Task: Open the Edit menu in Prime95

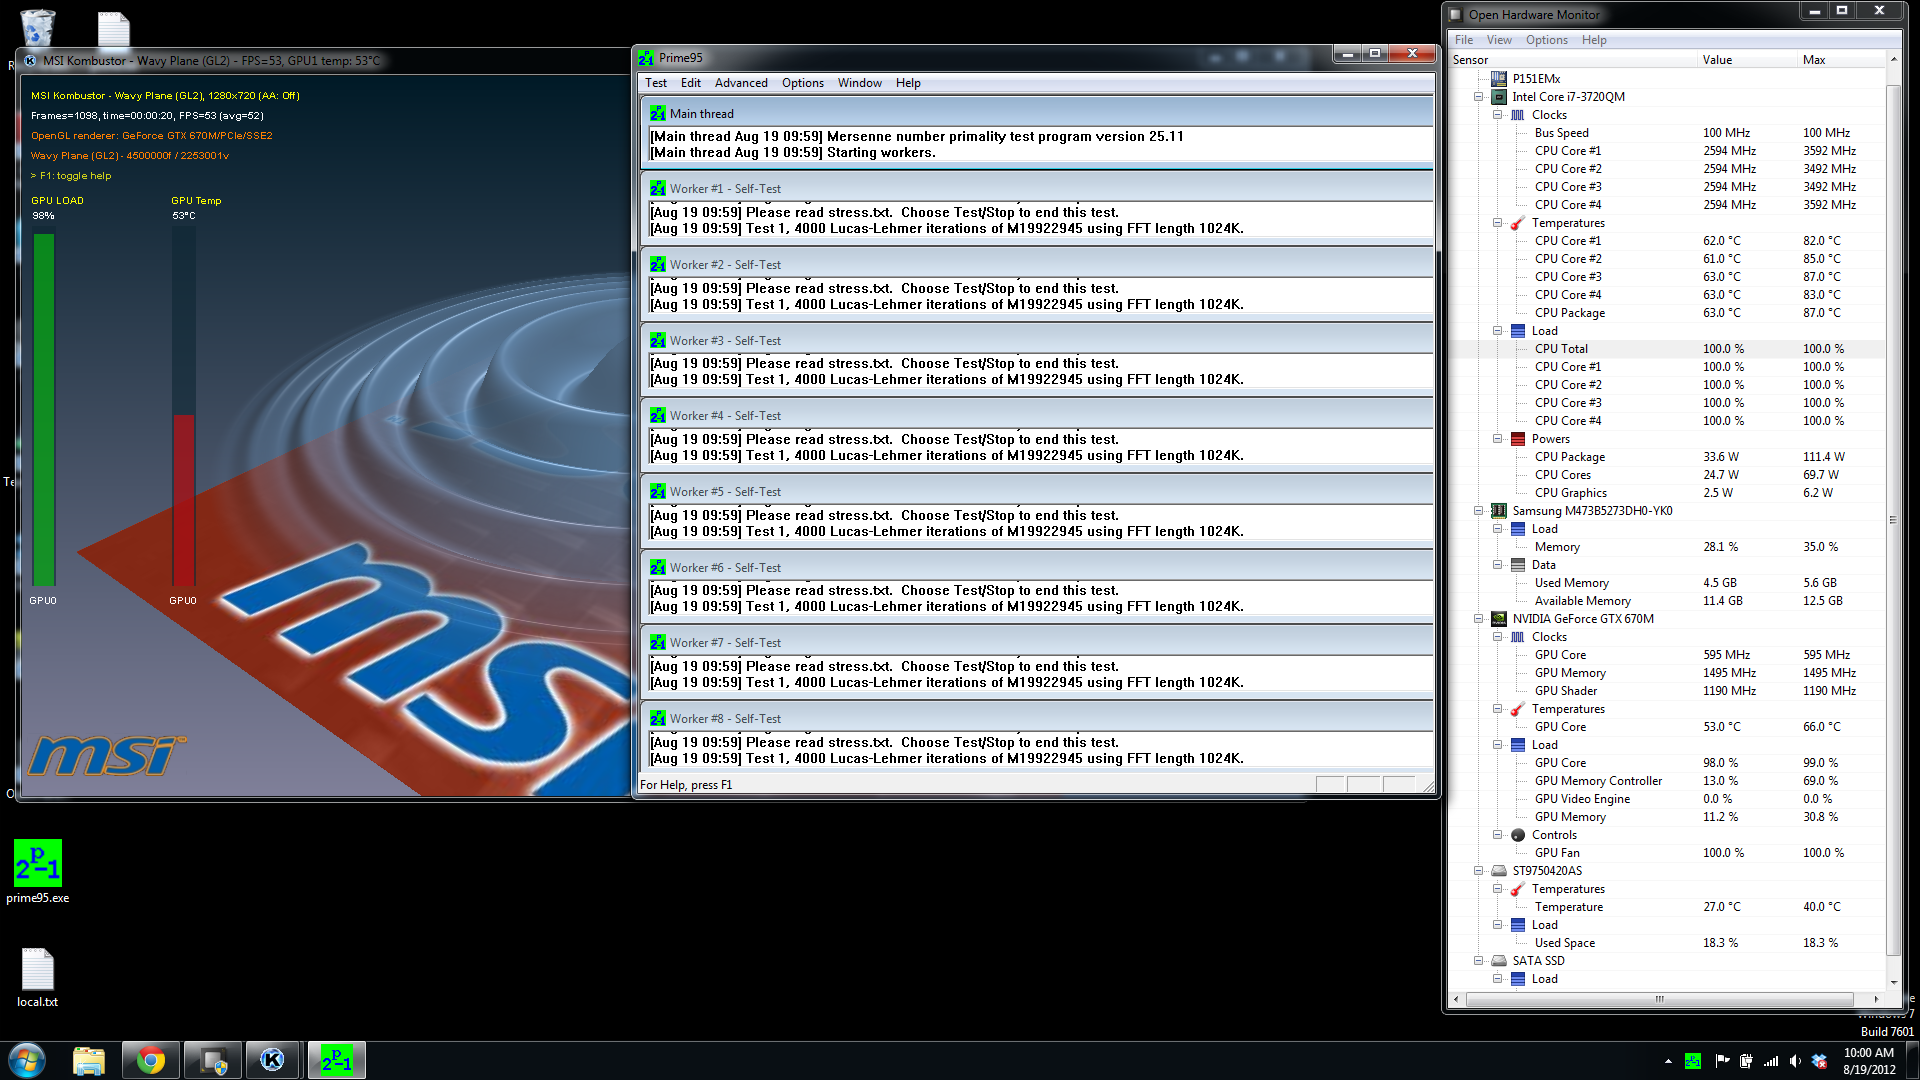Action: pos(691,83)
